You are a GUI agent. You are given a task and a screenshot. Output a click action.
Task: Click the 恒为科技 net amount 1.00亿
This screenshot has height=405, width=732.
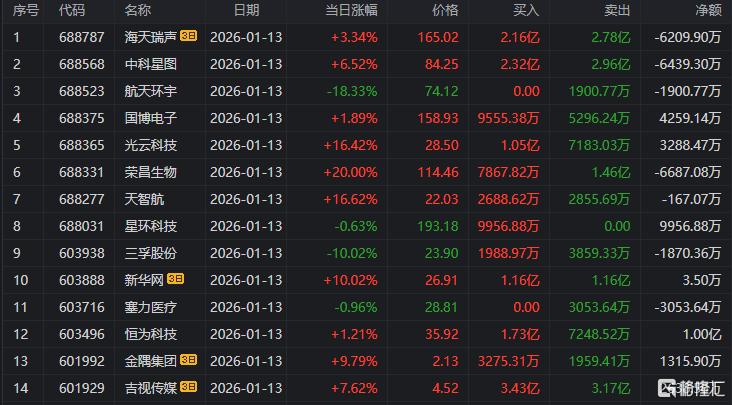pos(703,334)
